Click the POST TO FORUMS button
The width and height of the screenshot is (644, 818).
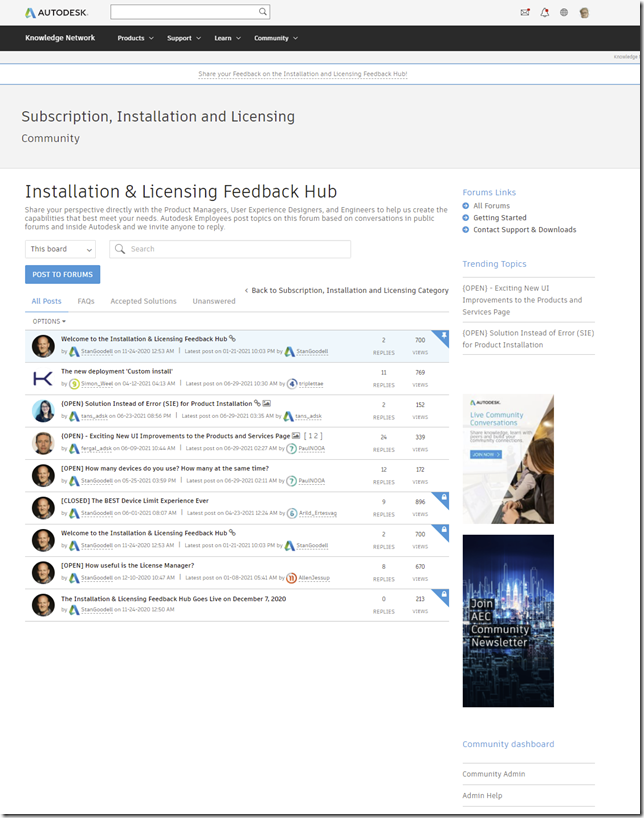[63, 274]
